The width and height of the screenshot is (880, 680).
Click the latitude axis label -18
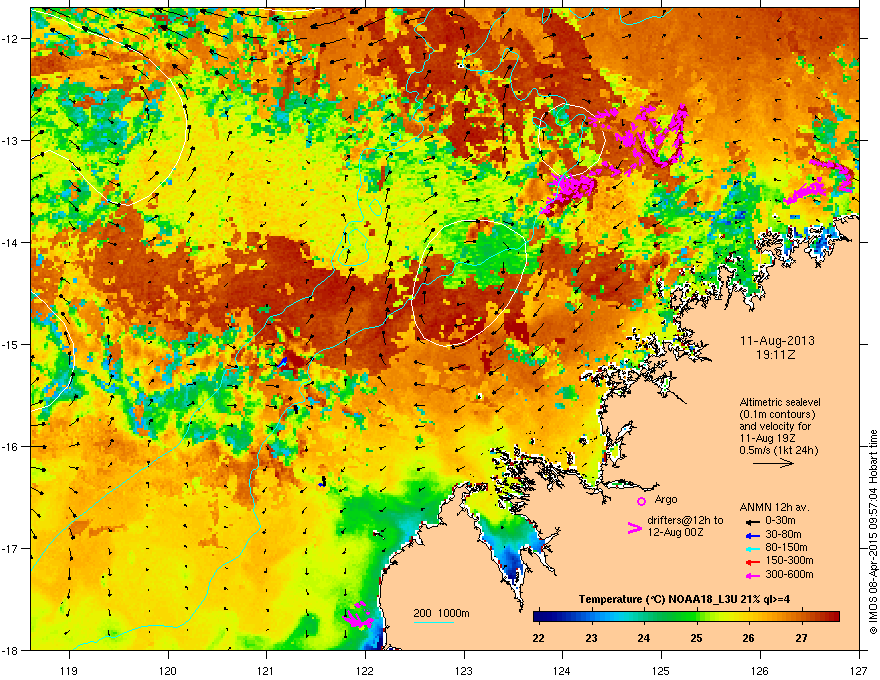point(10,650)
